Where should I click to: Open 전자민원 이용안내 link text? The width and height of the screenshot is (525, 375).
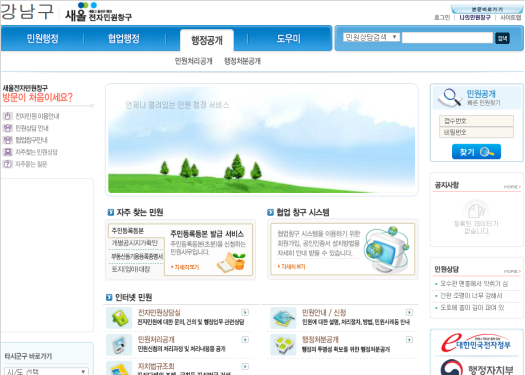coord(37,116)
